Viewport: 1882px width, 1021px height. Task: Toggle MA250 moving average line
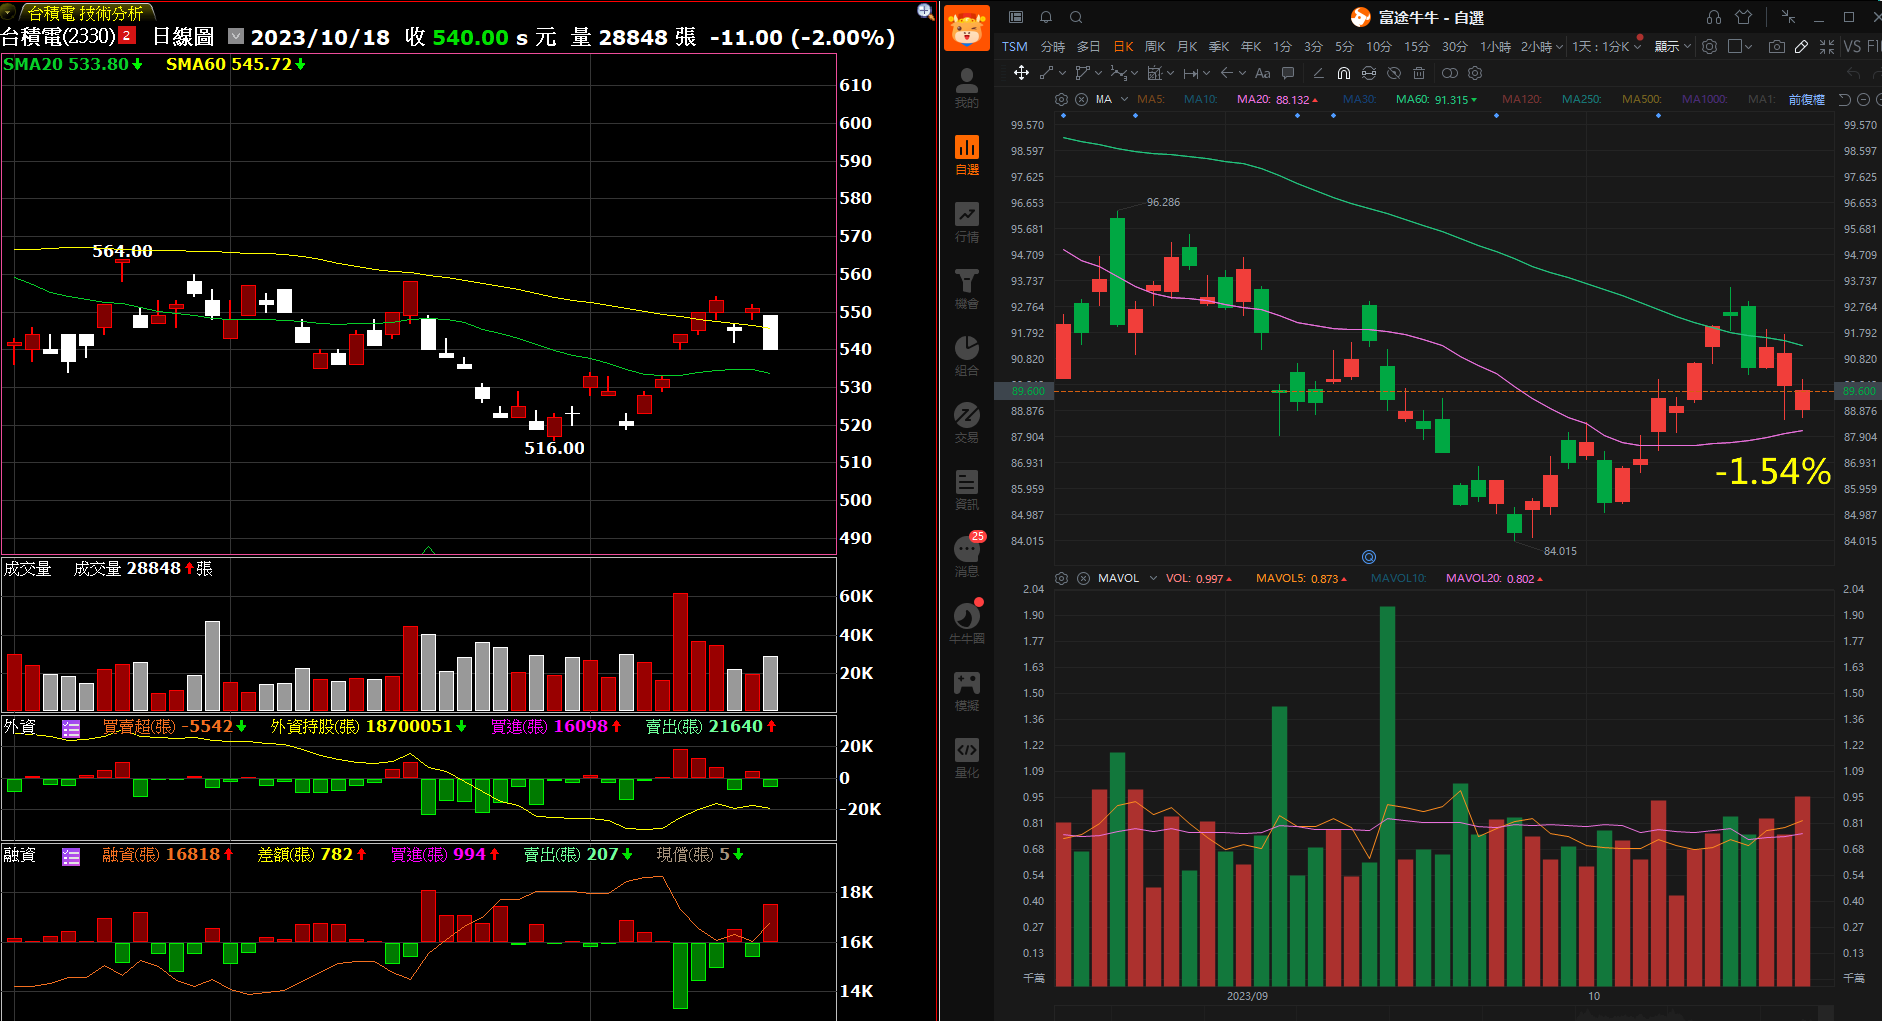(x=1581, y=99)
